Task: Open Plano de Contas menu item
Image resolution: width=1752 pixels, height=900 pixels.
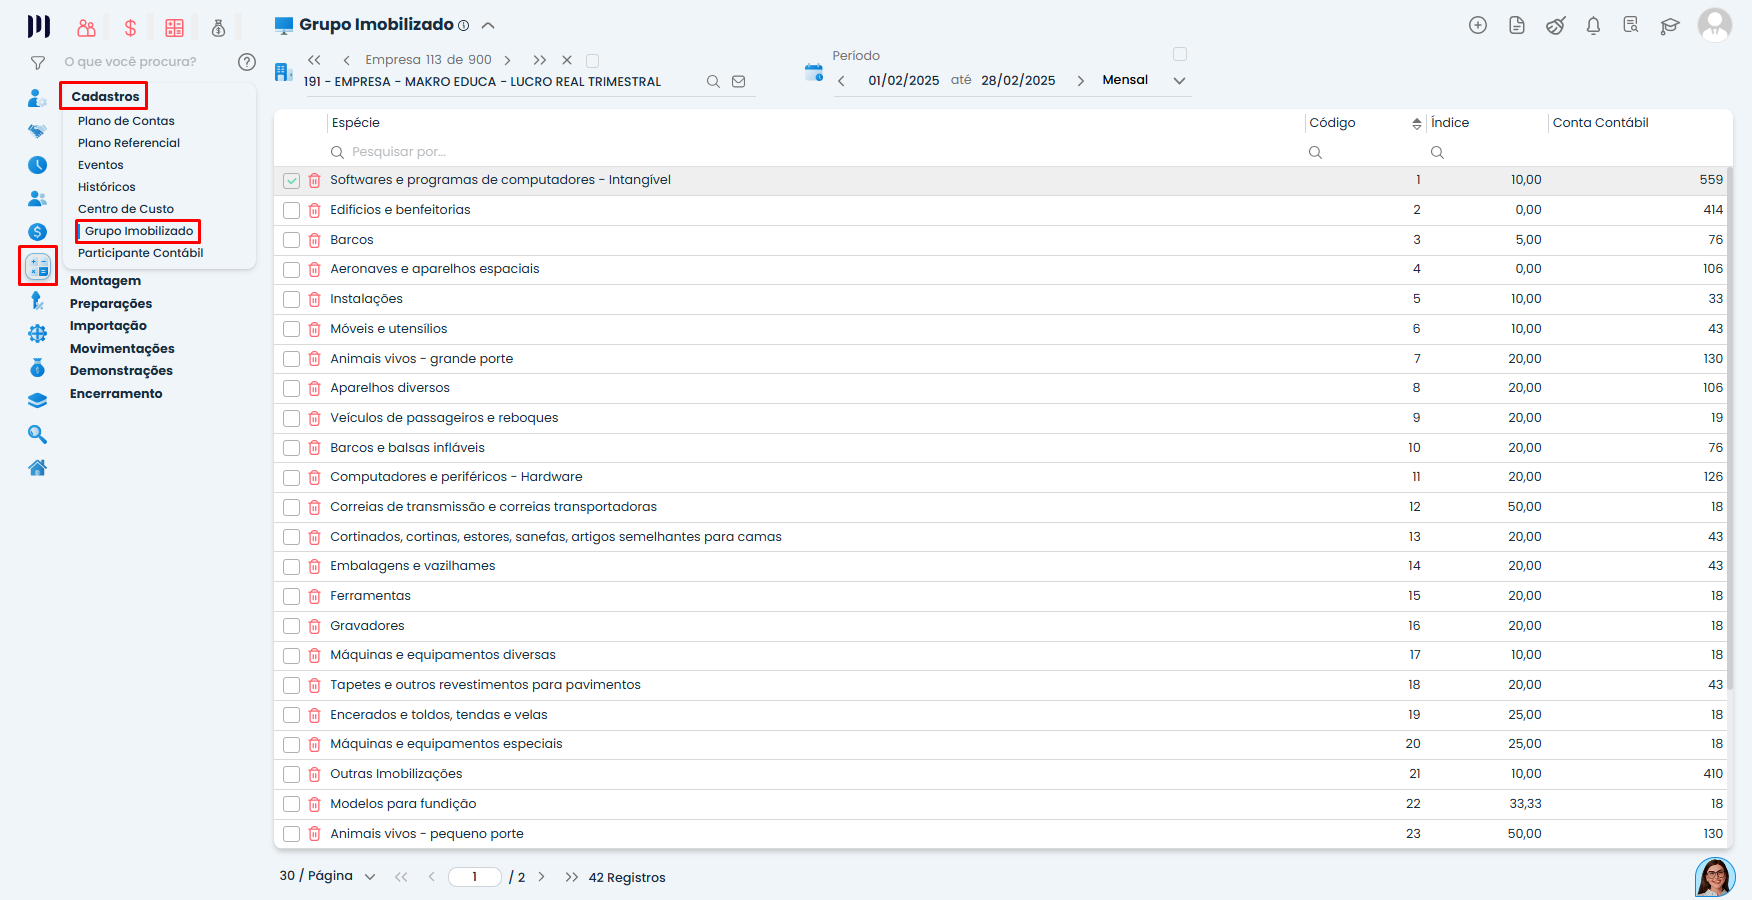Action: [126, 121]
